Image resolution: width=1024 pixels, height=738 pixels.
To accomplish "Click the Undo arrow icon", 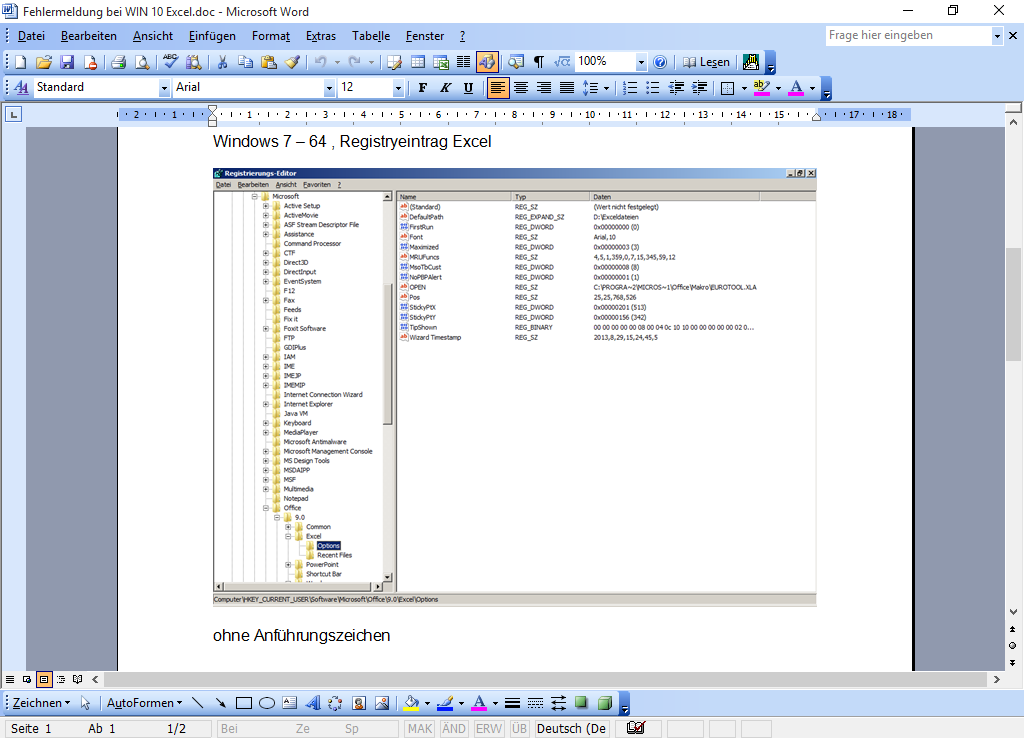I will [x=320, y=62].
